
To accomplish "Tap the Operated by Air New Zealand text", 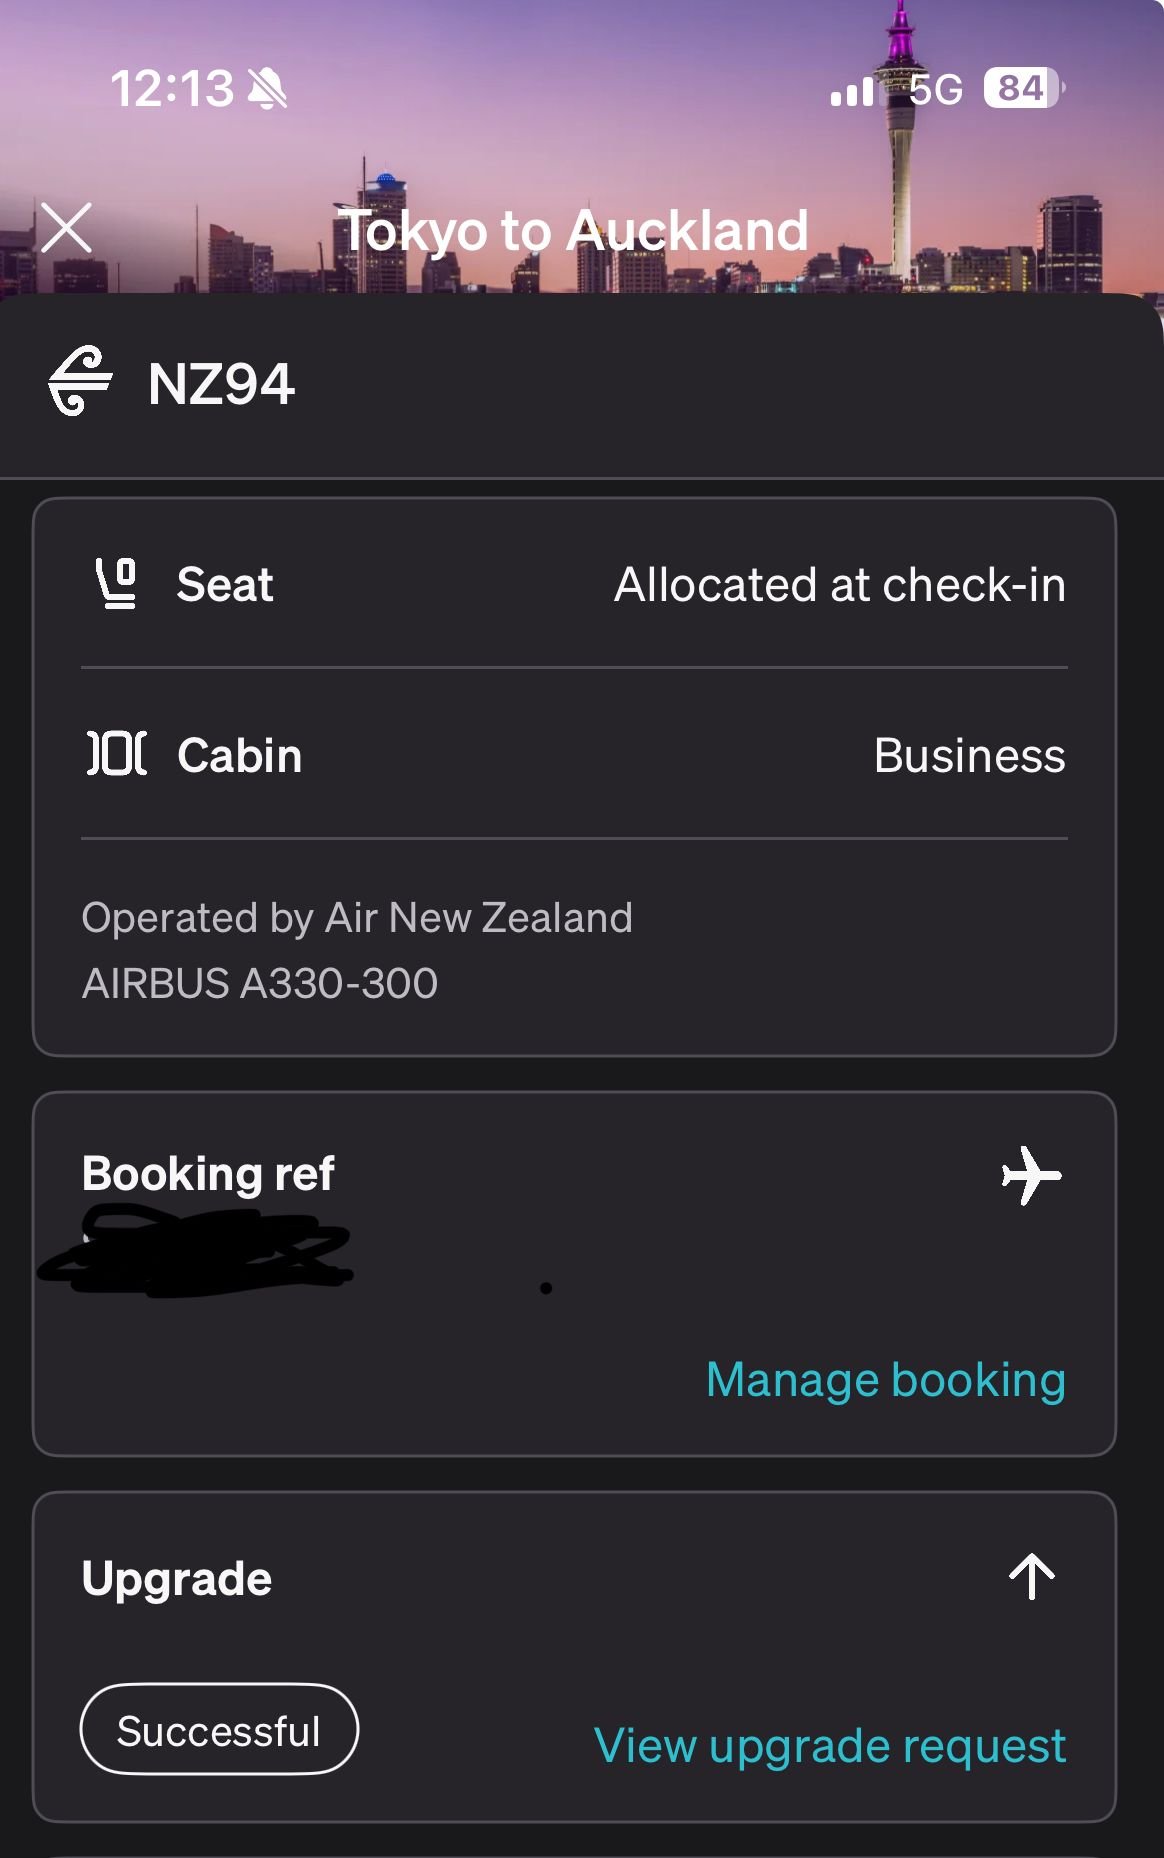I will tap(357, 918).
